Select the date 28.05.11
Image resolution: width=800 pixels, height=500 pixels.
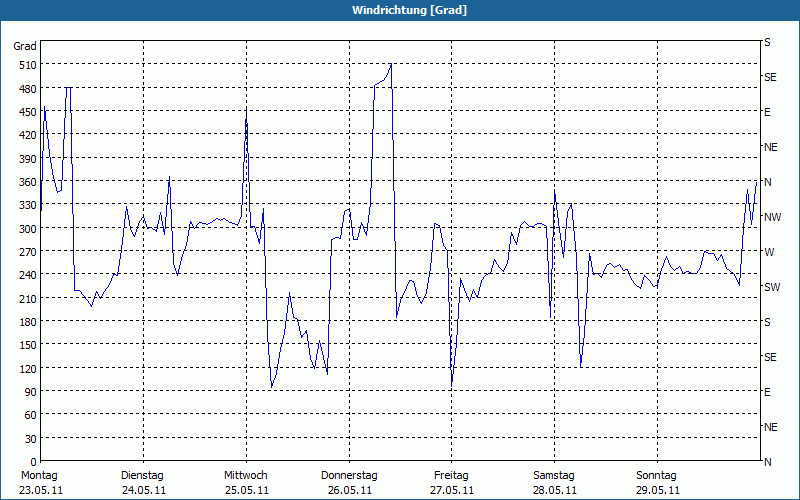(555, 491)
